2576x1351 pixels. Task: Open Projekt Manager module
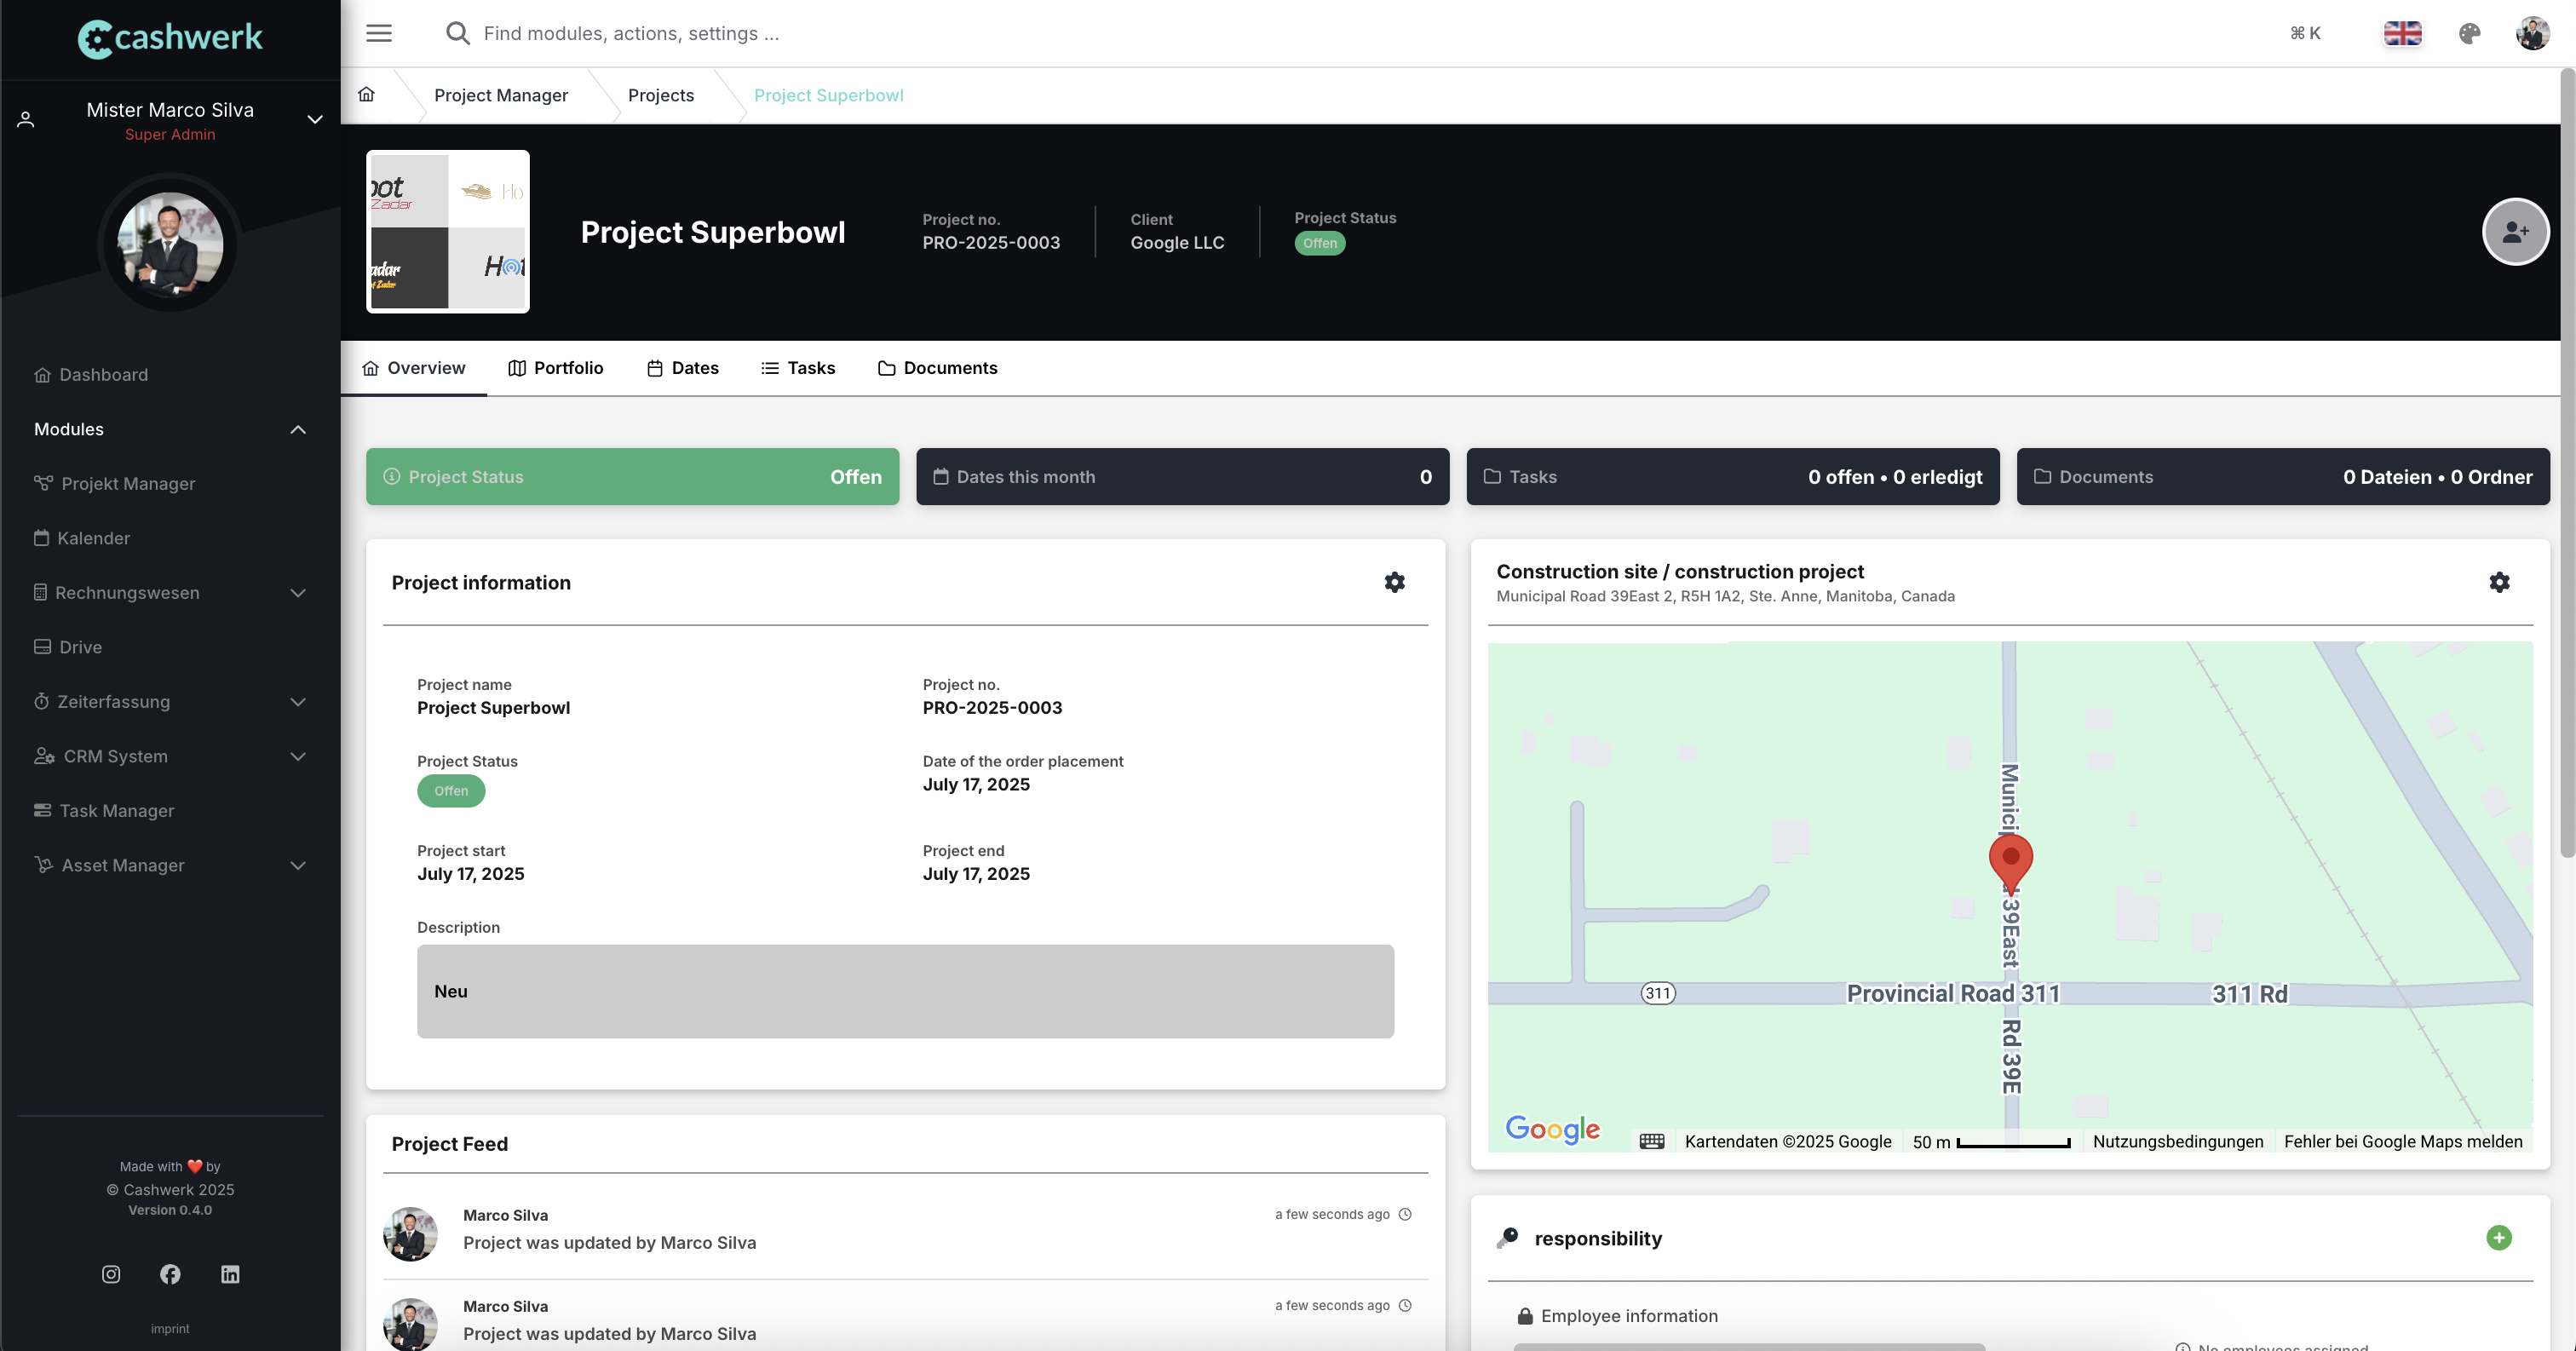pyautogui.click(x=114, y=483)
